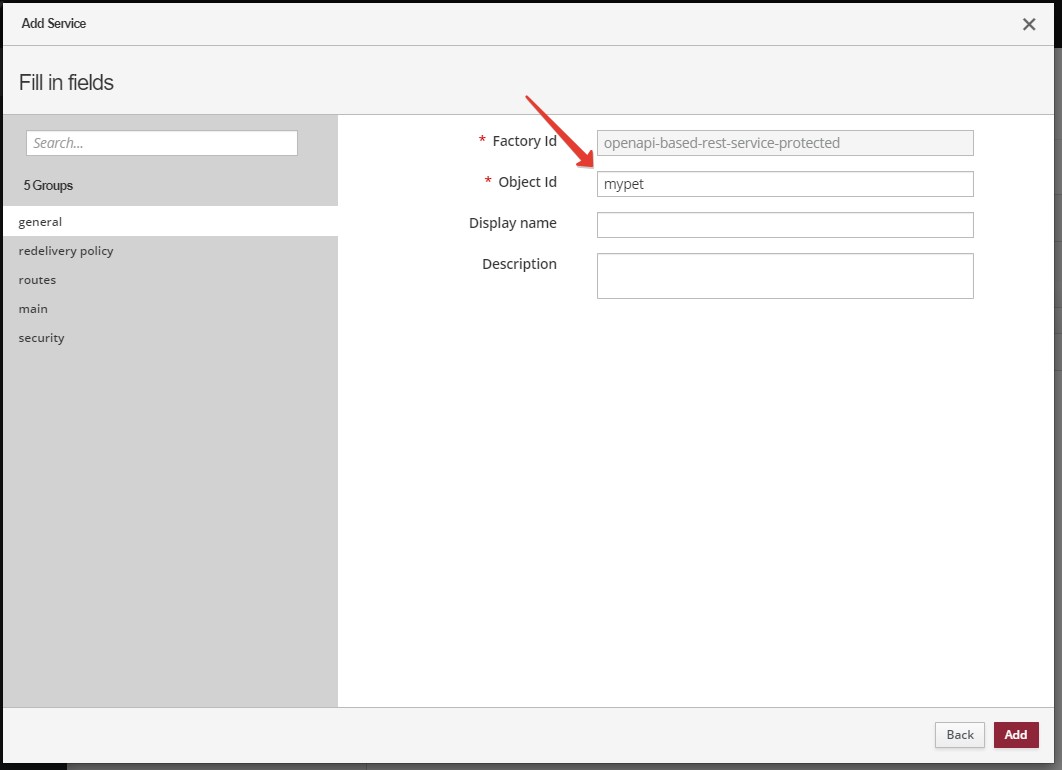Click the Display name label
The width and height of the screenshot is (1062, 770).
point(512,223)
